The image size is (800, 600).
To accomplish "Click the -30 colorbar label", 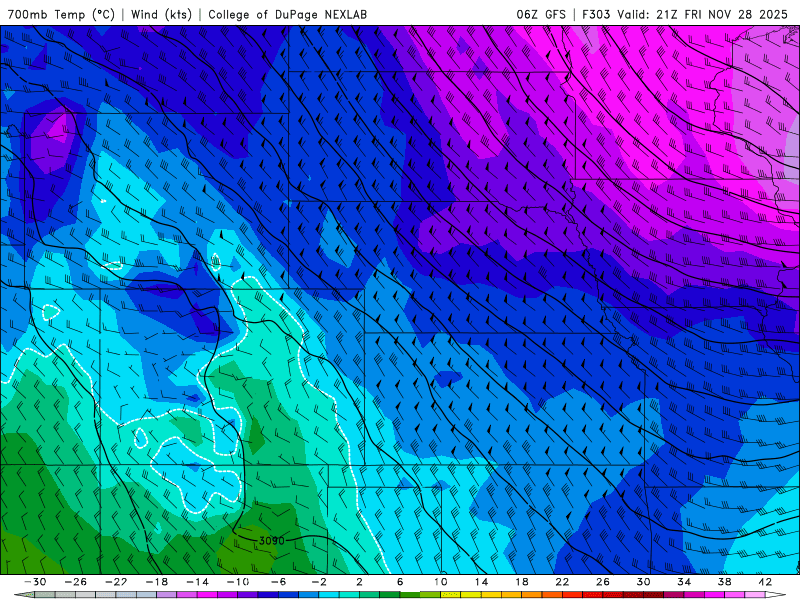I will tap(35, 582).
